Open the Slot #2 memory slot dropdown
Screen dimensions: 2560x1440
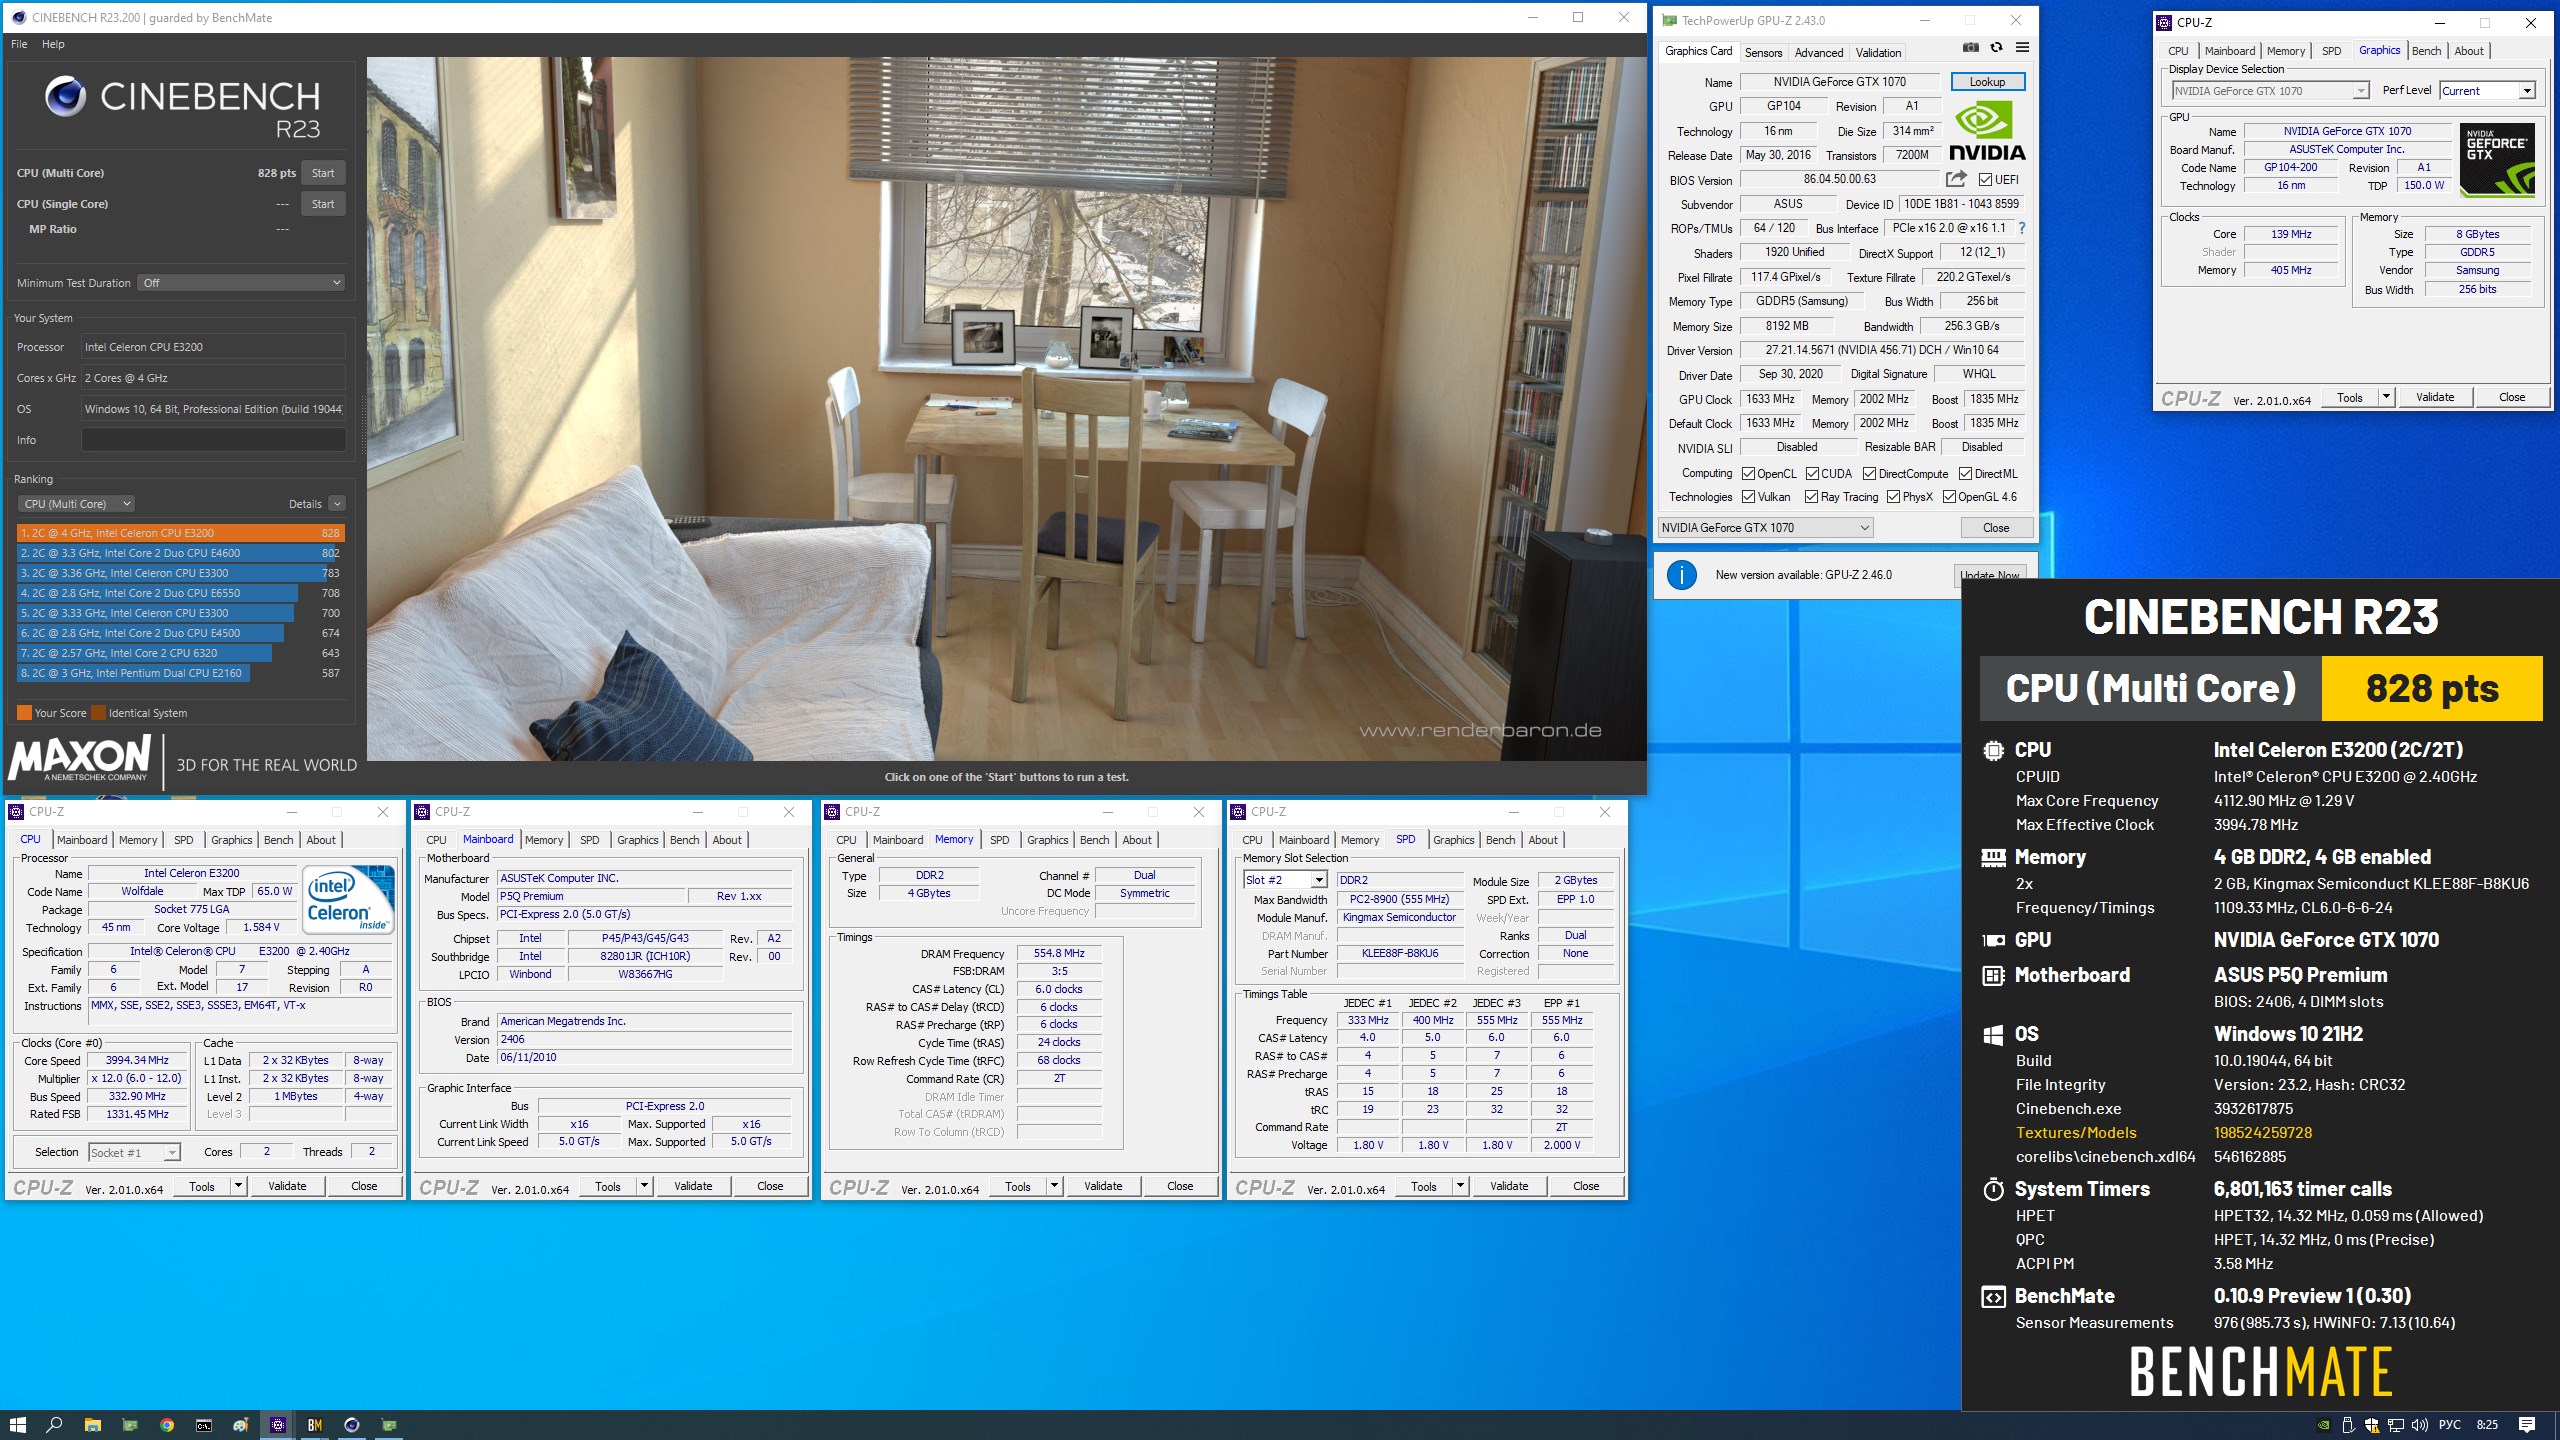pyautogui.click(x=1285, y=880)
